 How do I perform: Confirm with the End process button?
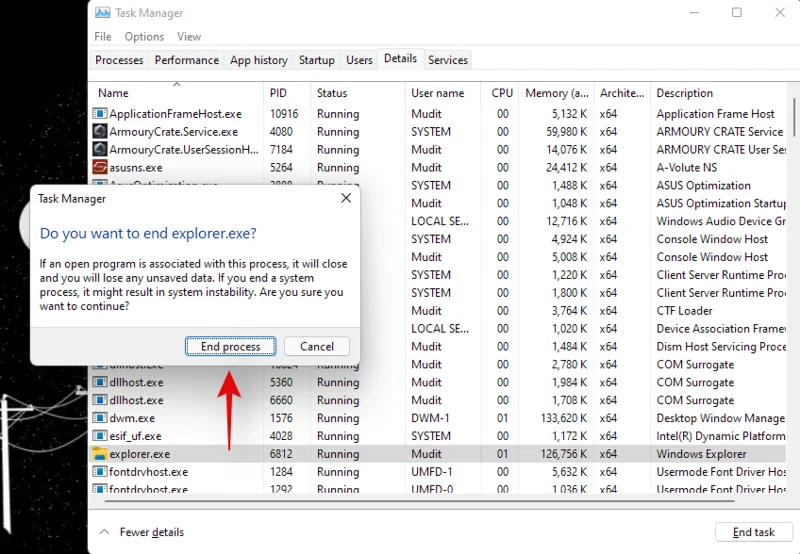230,347
